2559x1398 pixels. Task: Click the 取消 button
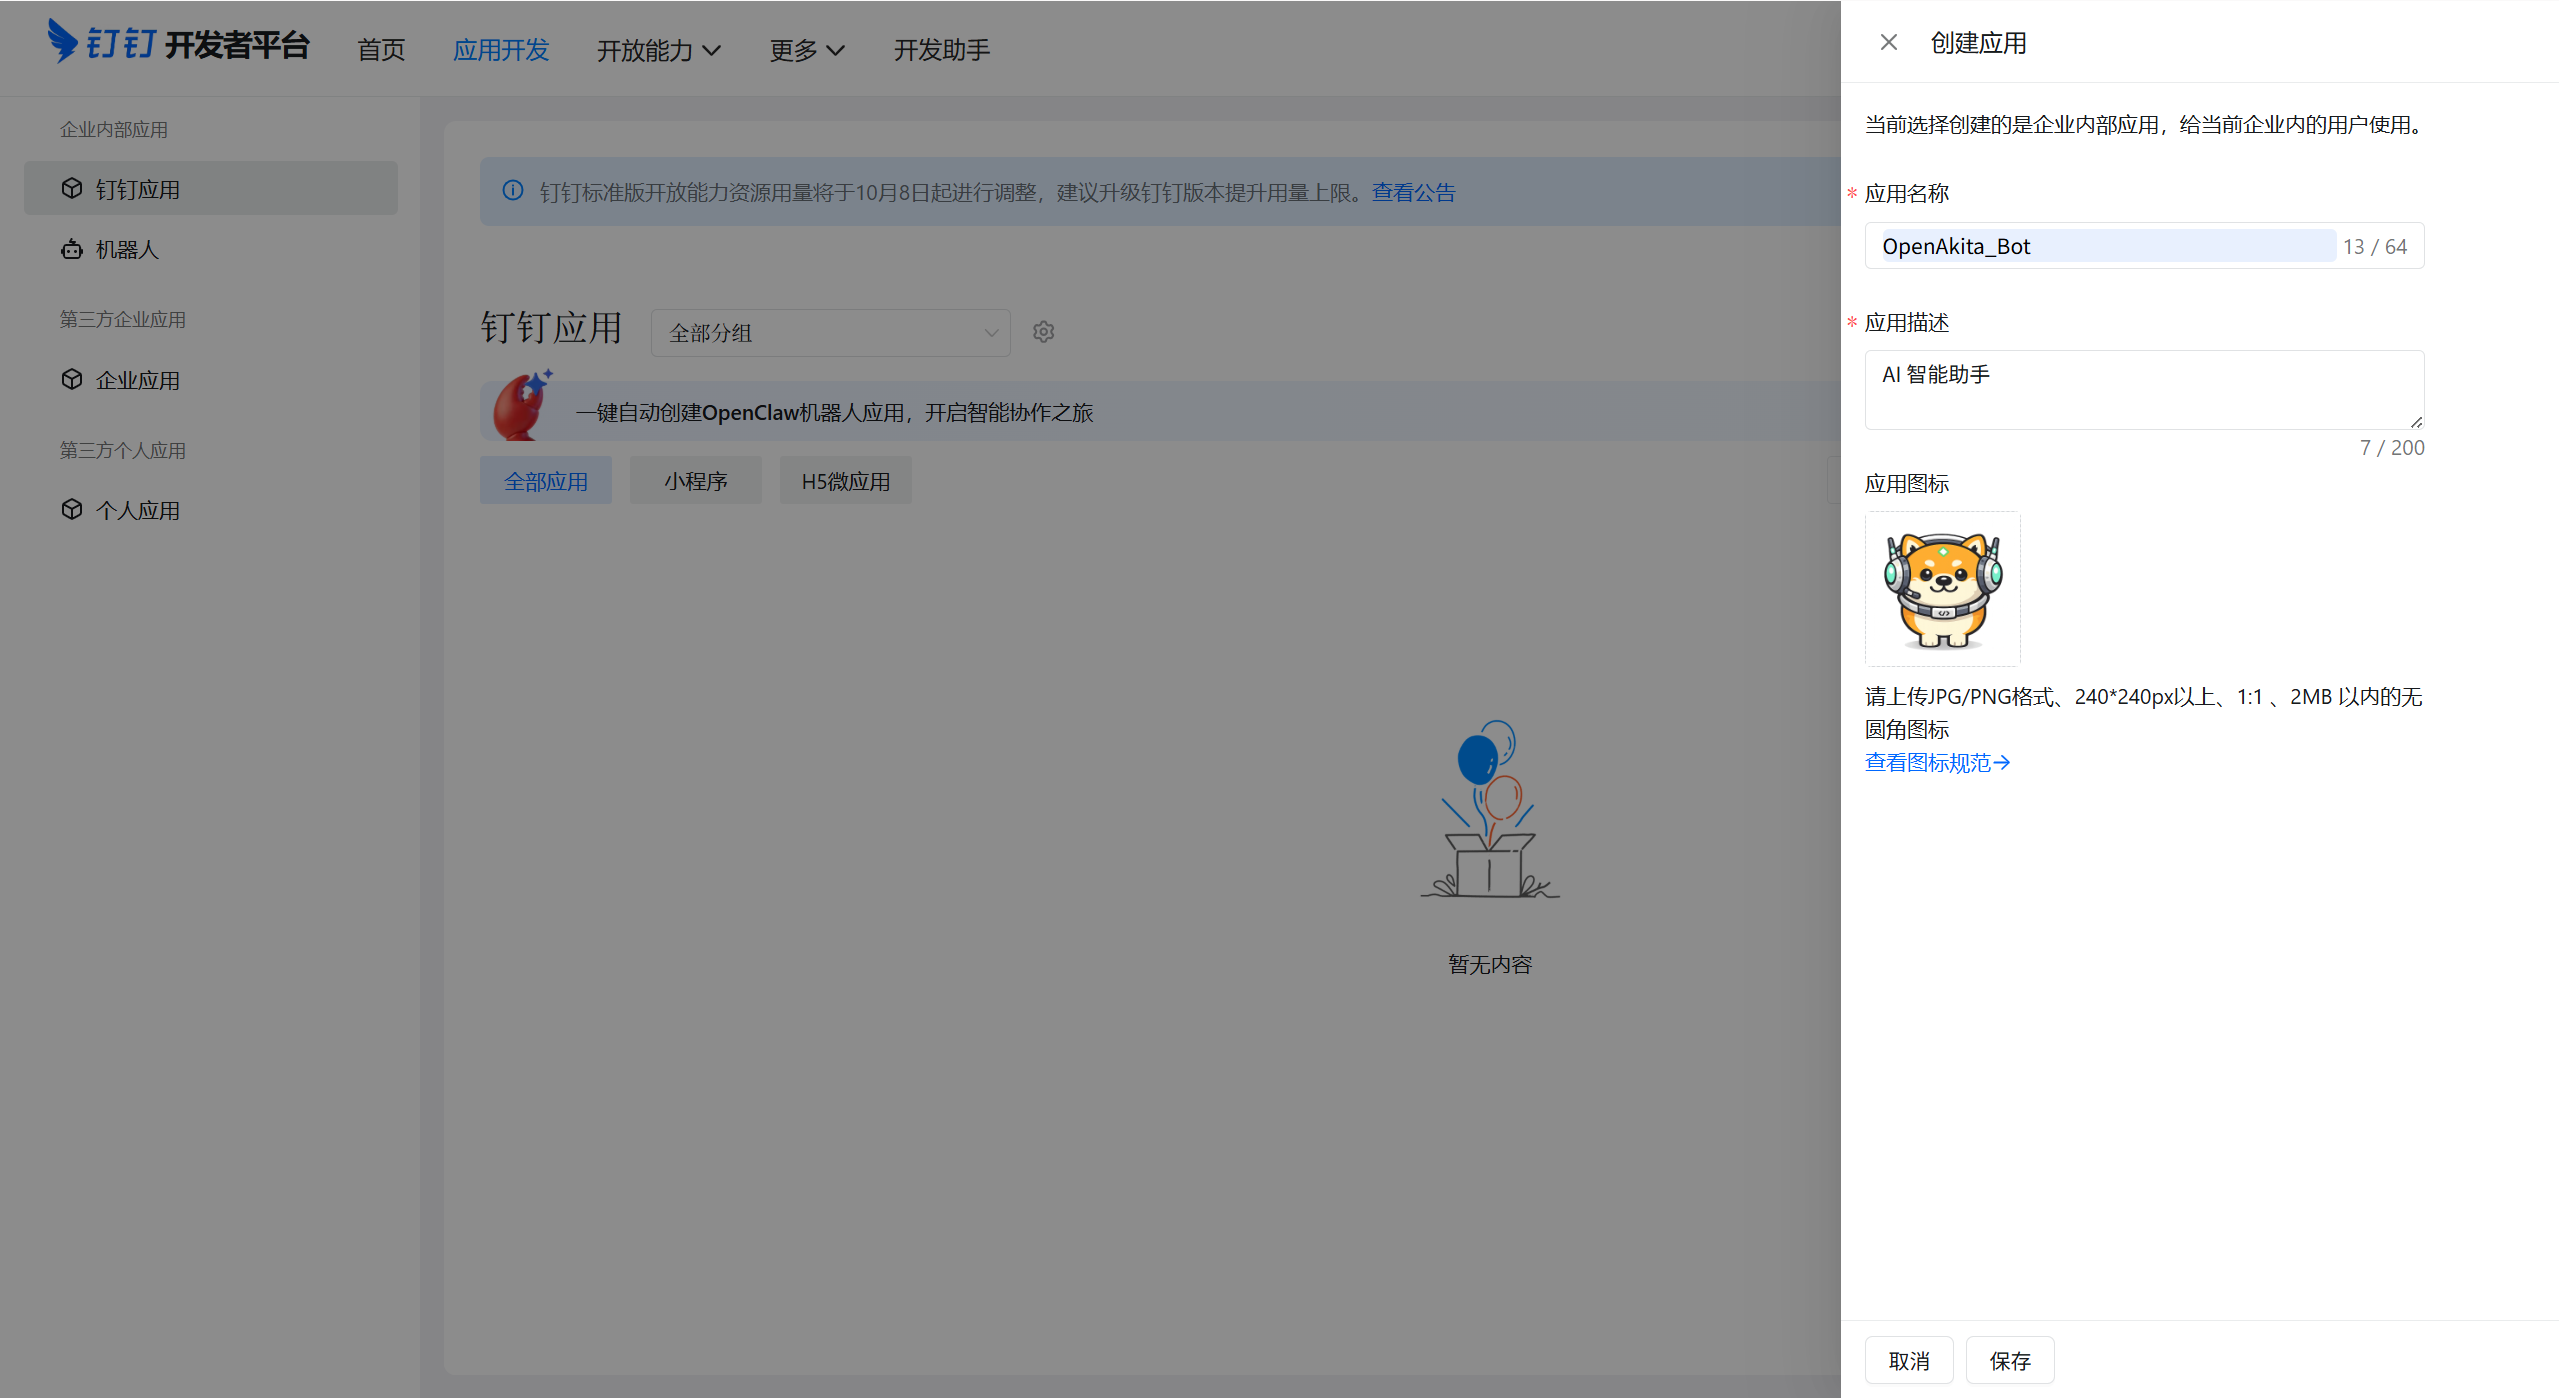1909,1360
